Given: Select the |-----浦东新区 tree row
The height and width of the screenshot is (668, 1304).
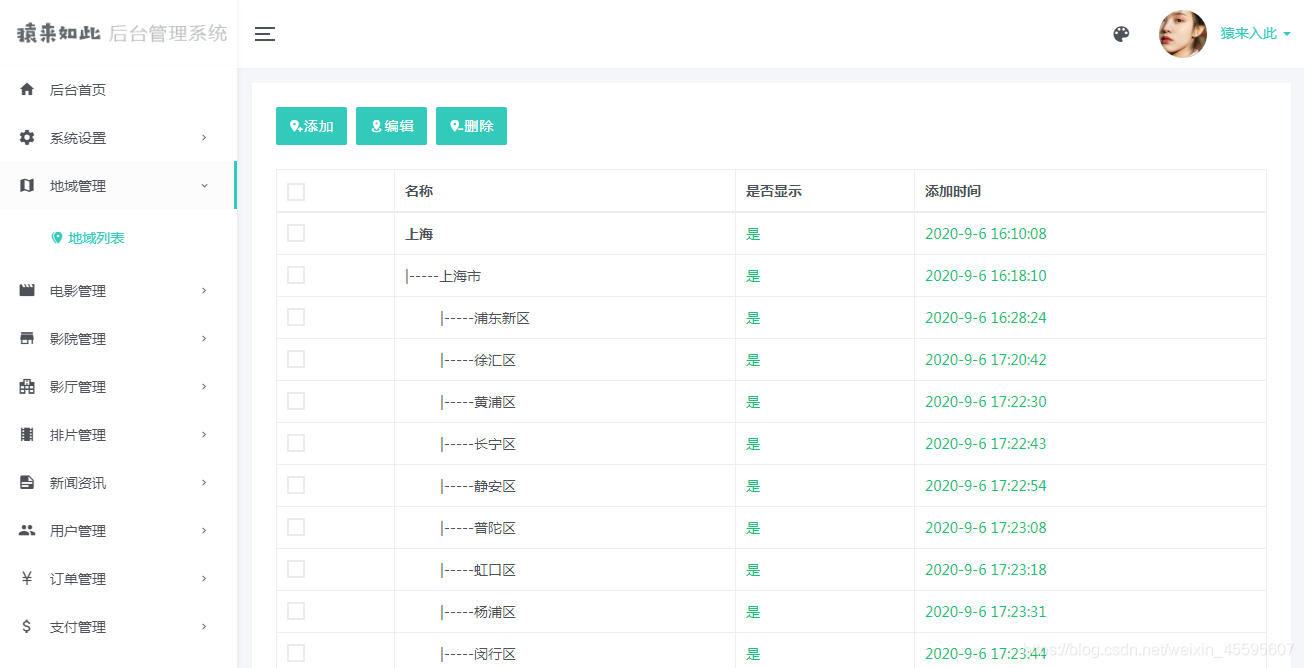Looking at the screenshot, I should (x=485, y=318).
